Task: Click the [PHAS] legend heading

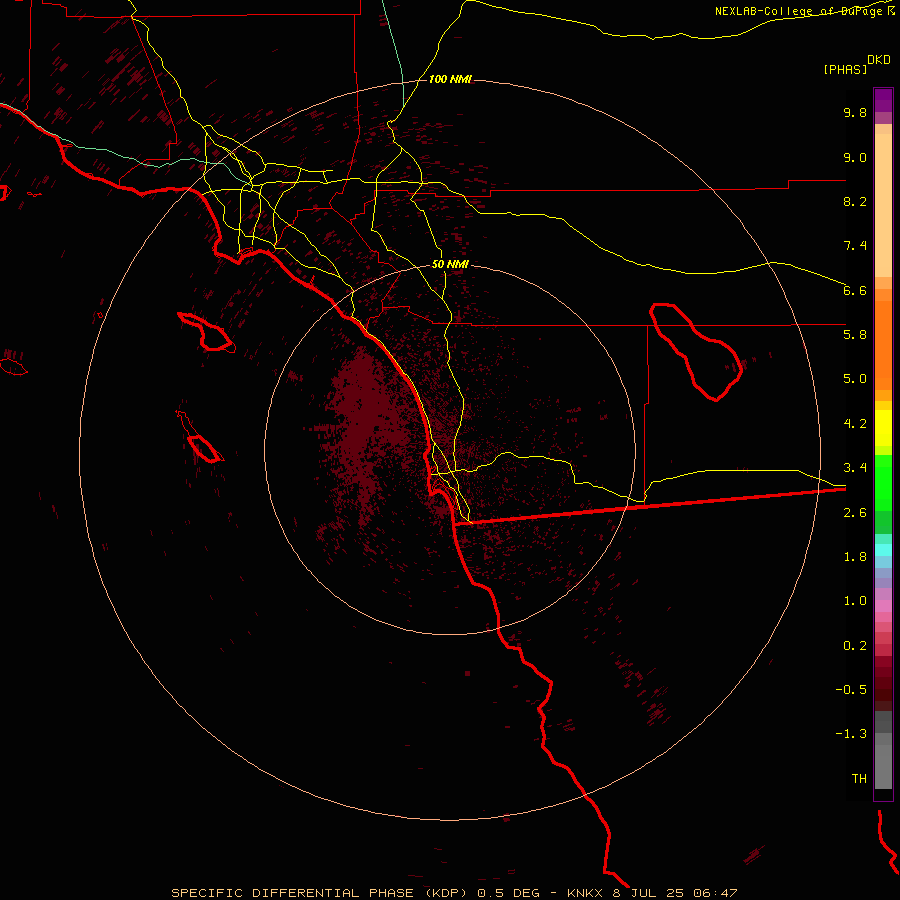Action: click(x=845, y=70)
